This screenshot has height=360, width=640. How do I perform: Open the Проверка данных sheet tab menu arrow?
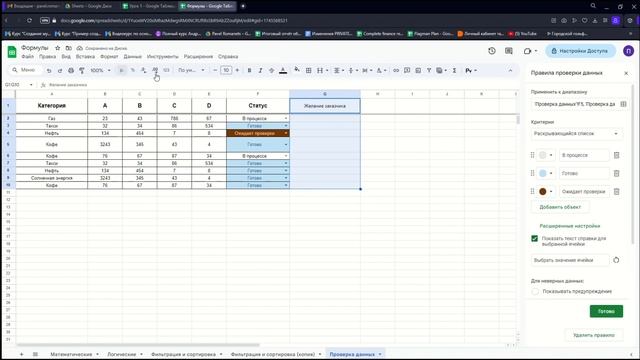[380, 354]
